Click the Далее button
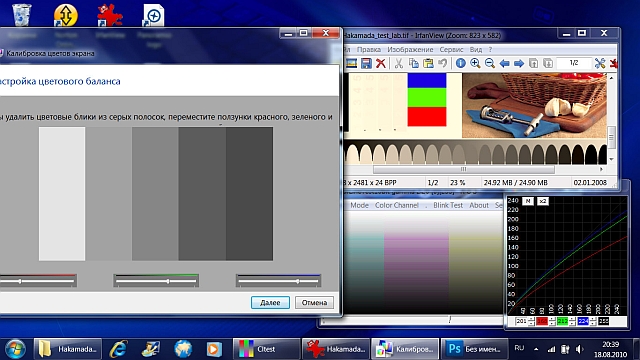This screenshot has width=640, height=360. 270,302
